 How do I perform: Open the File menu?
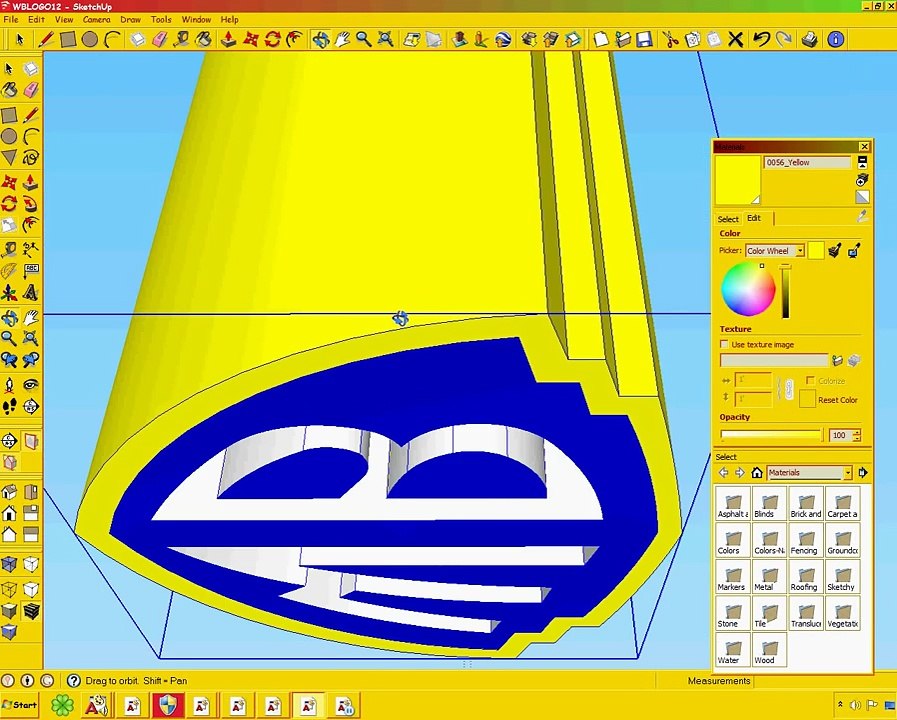[11, 19]
